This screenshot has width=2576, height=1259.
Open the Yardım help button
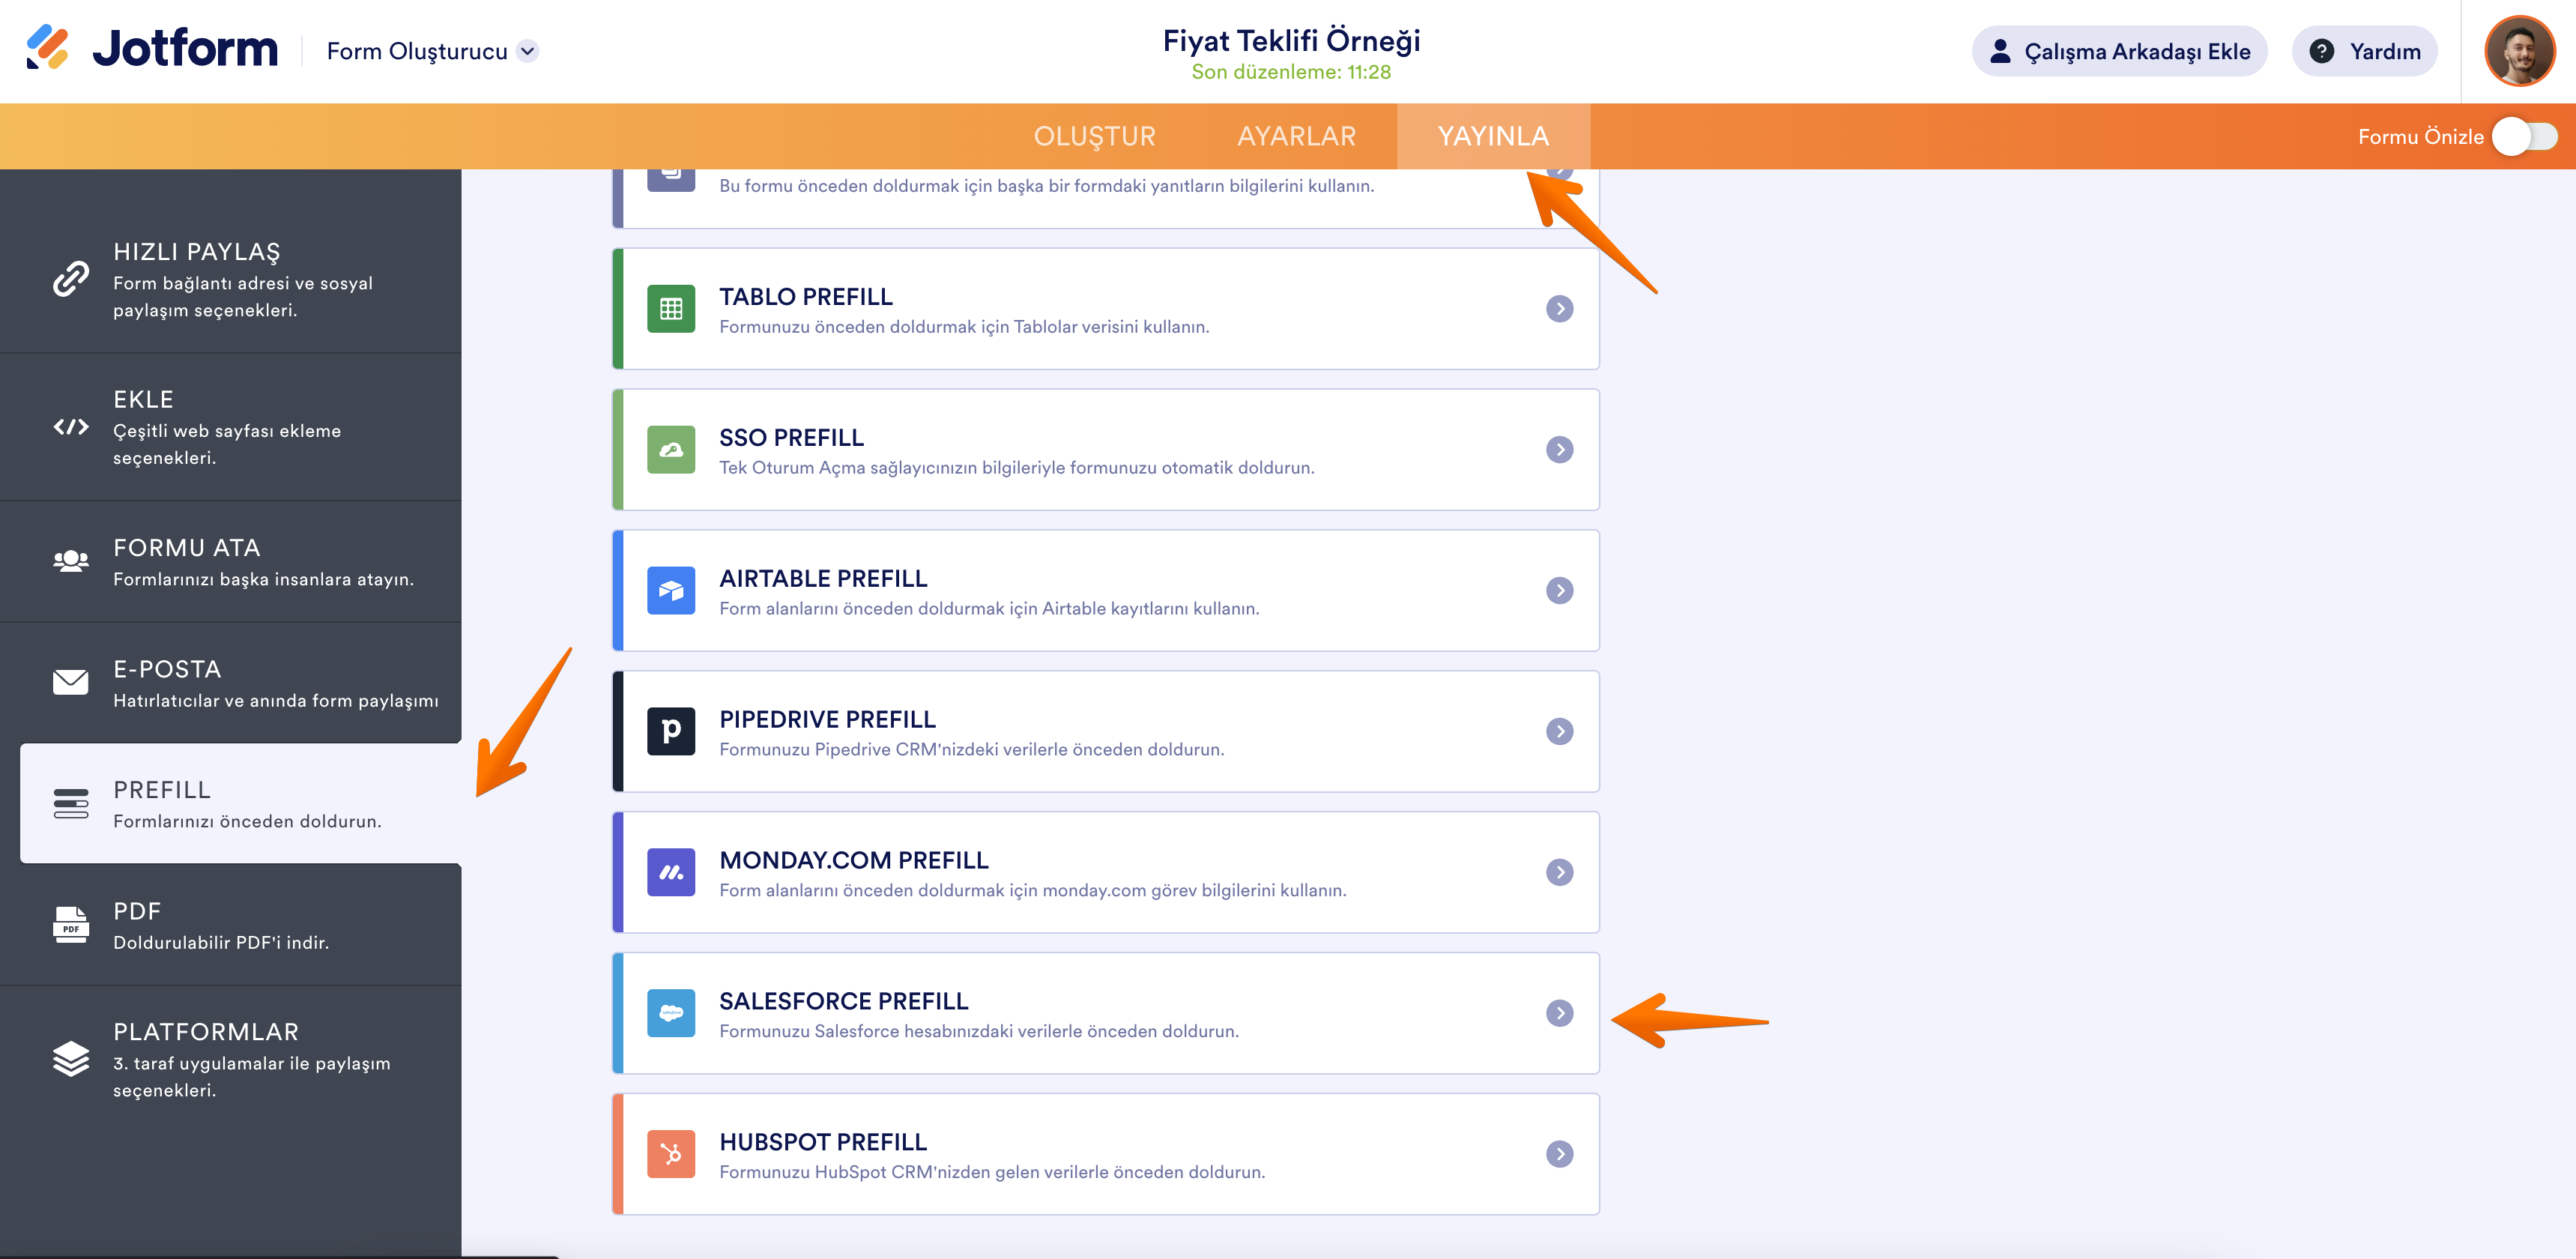(2364, 51)
